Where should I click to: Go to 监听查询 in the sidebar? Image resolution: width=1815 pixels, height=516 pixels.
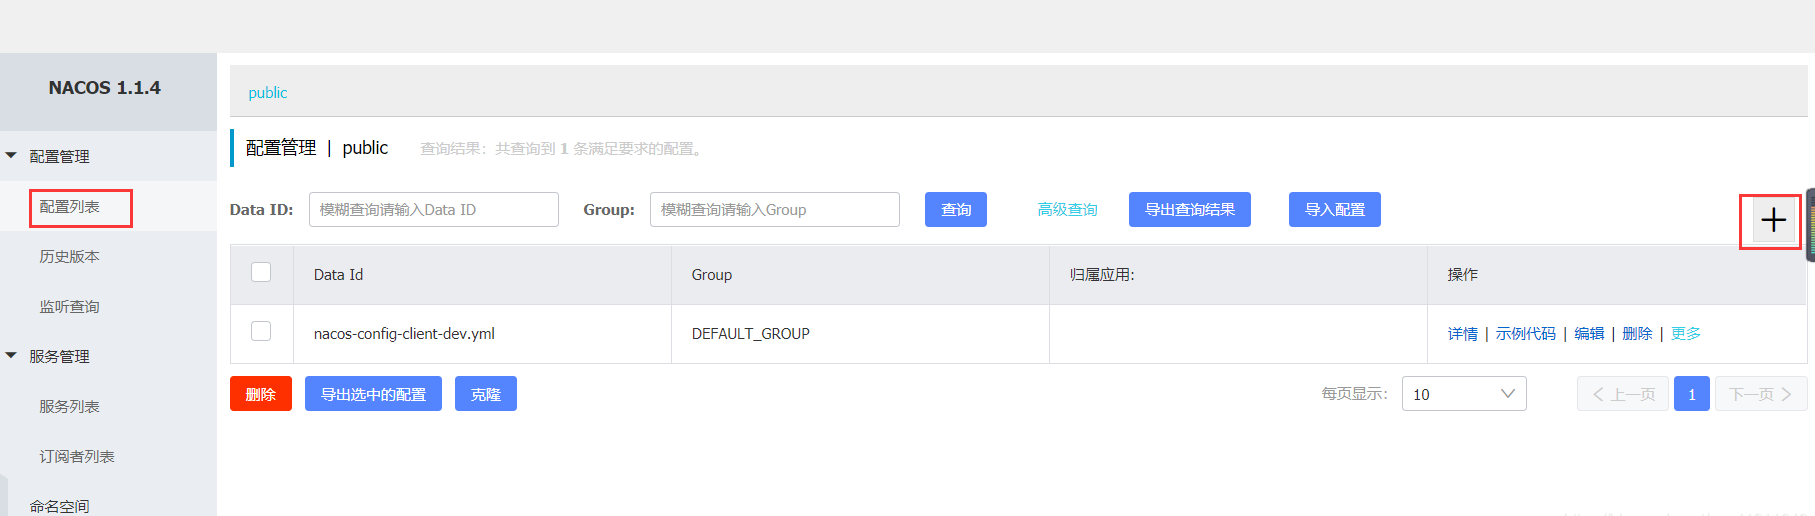tap(70, 307)
